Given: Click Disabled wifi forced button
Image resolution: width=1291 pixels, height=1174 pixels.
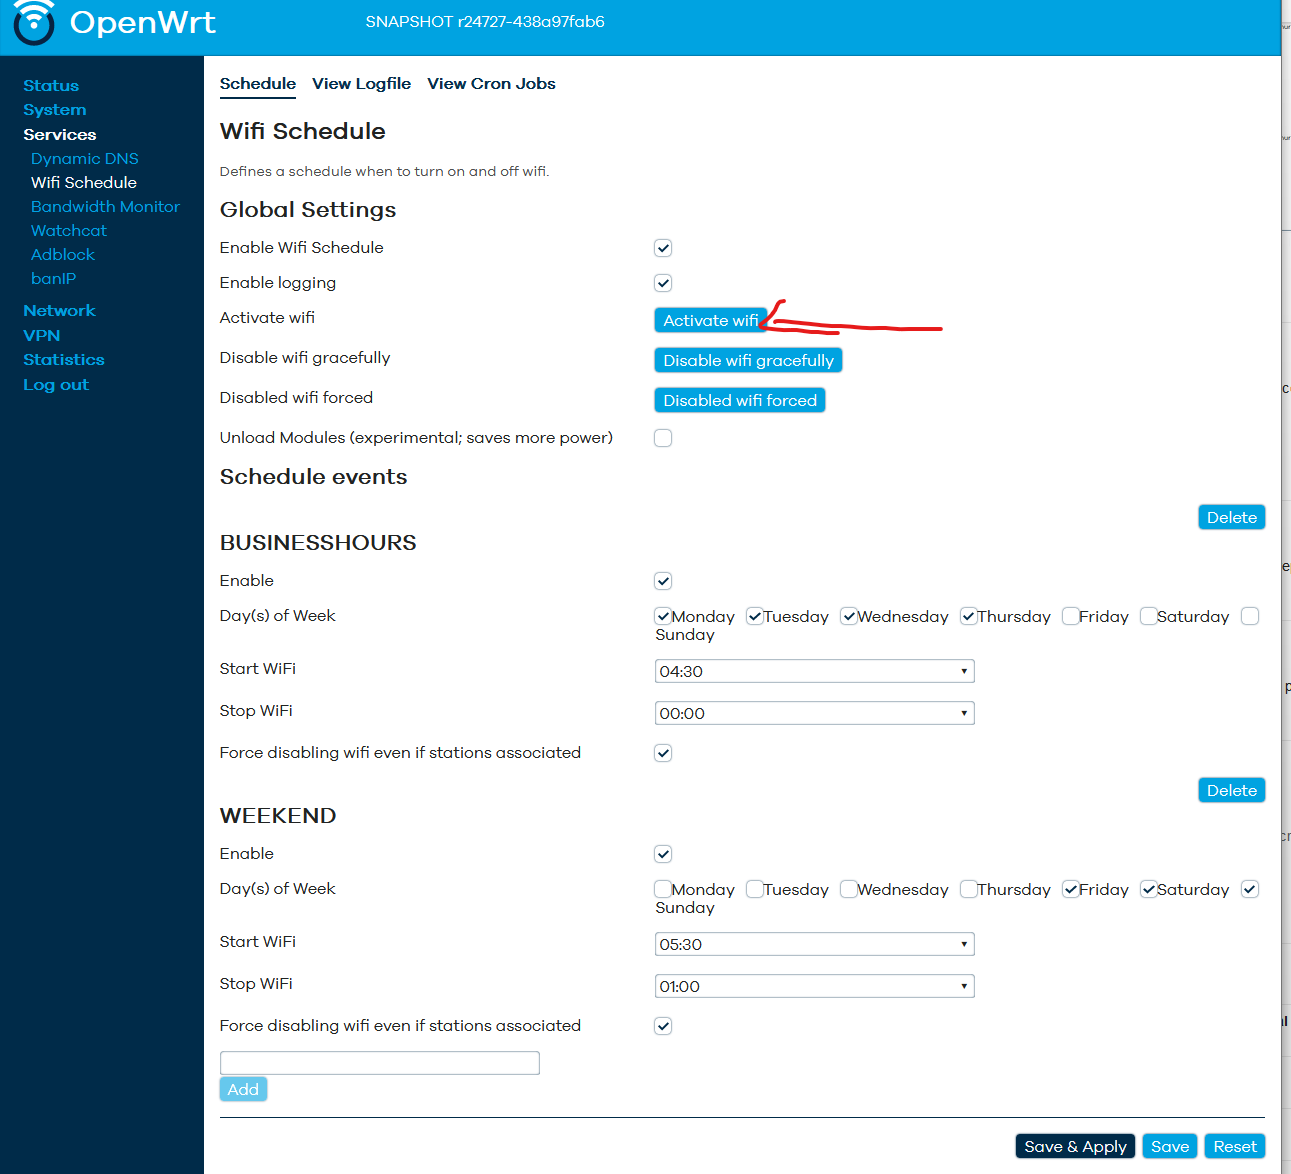Looking at the screenshot, I should (x=740, y=400).
